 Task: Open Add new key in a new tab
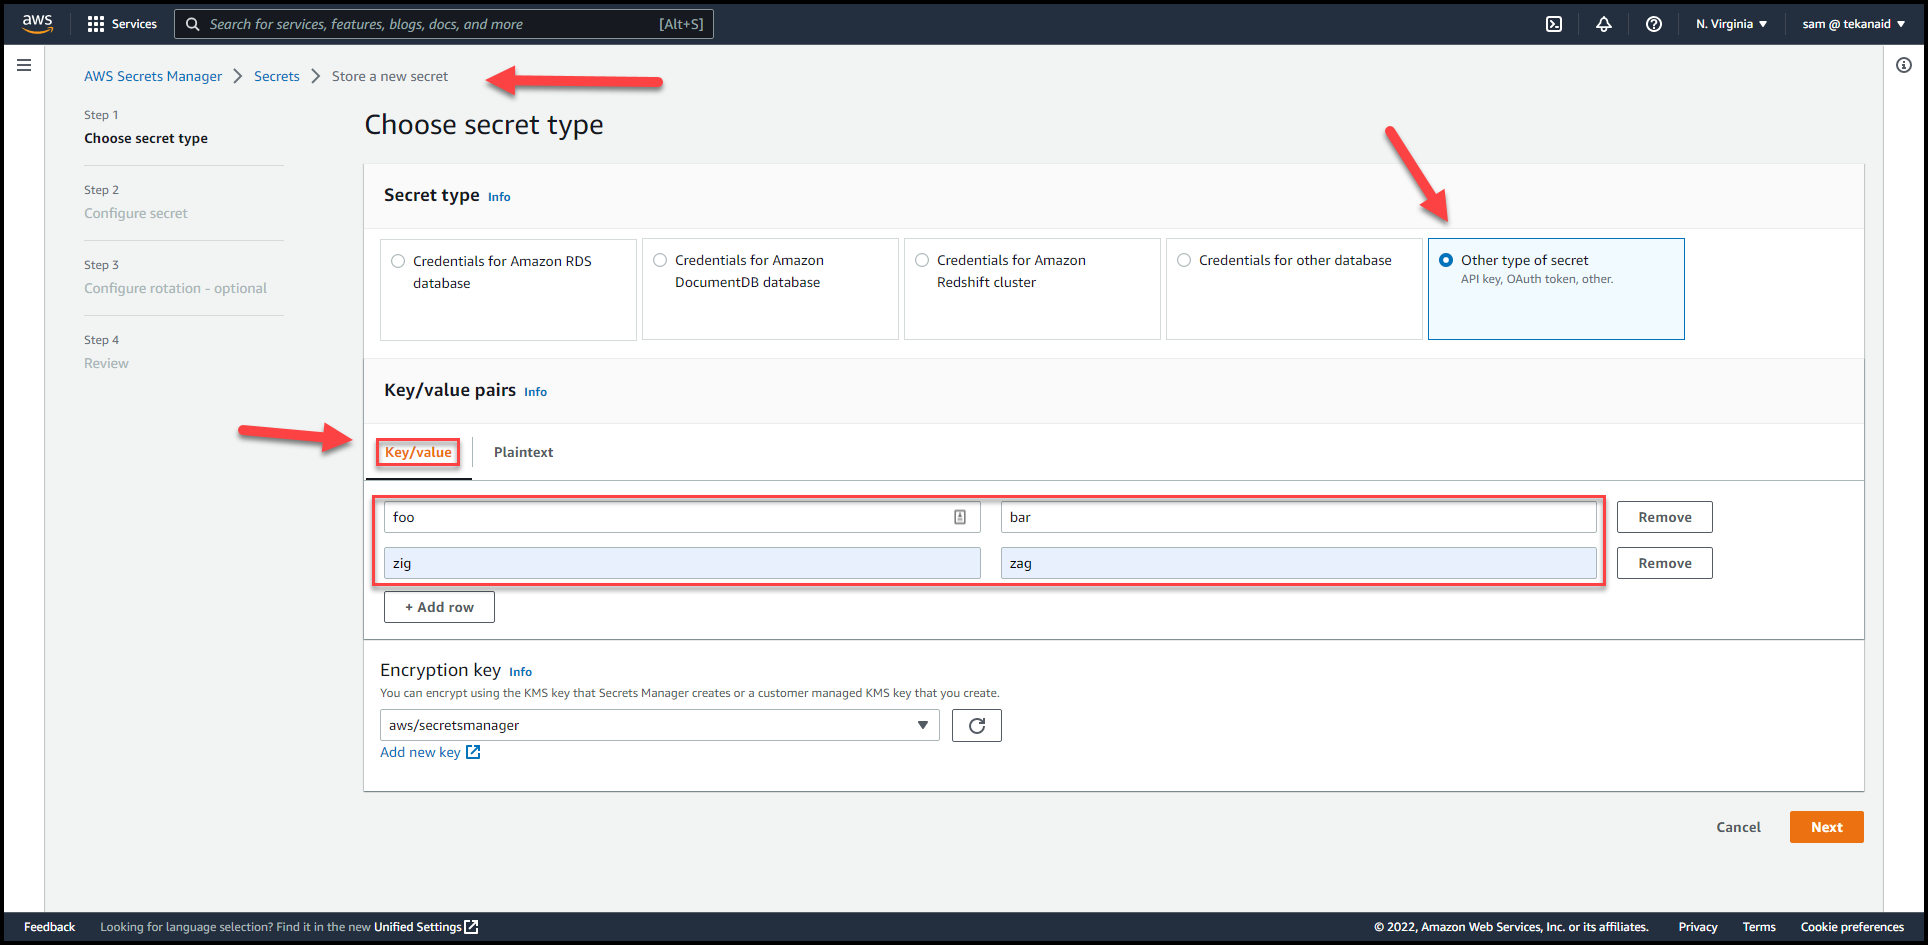pyautogui.click(x=429, y=752)
